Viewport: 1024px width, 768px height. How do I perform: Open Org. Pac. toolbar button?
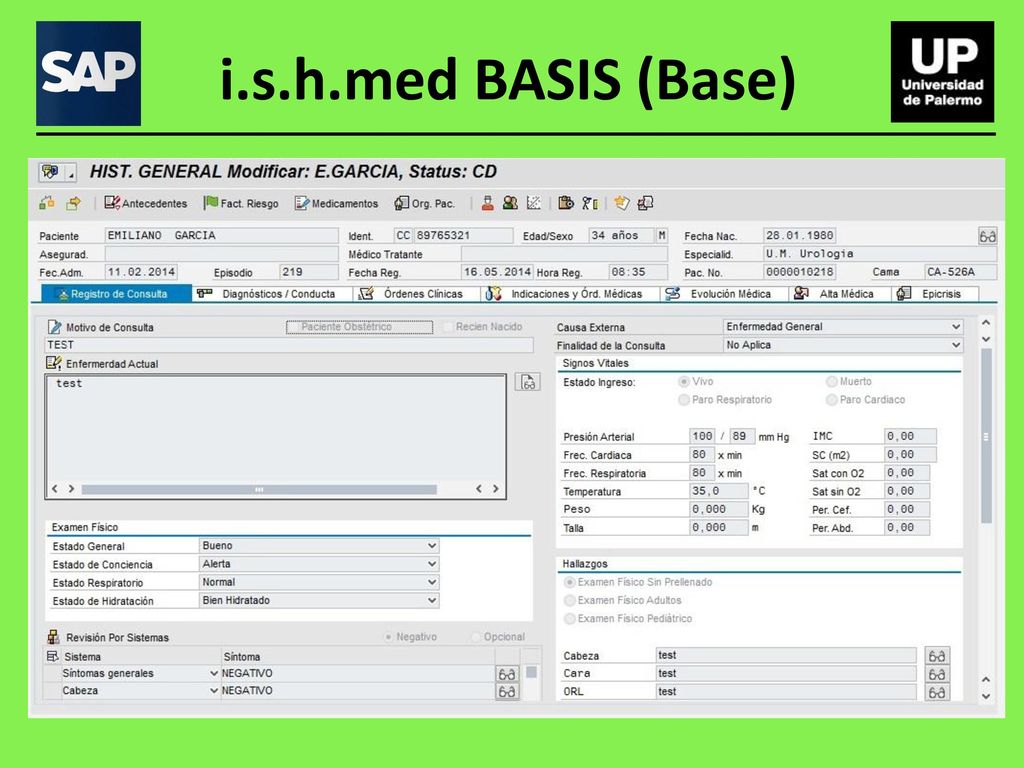click(x=424, y=203)
